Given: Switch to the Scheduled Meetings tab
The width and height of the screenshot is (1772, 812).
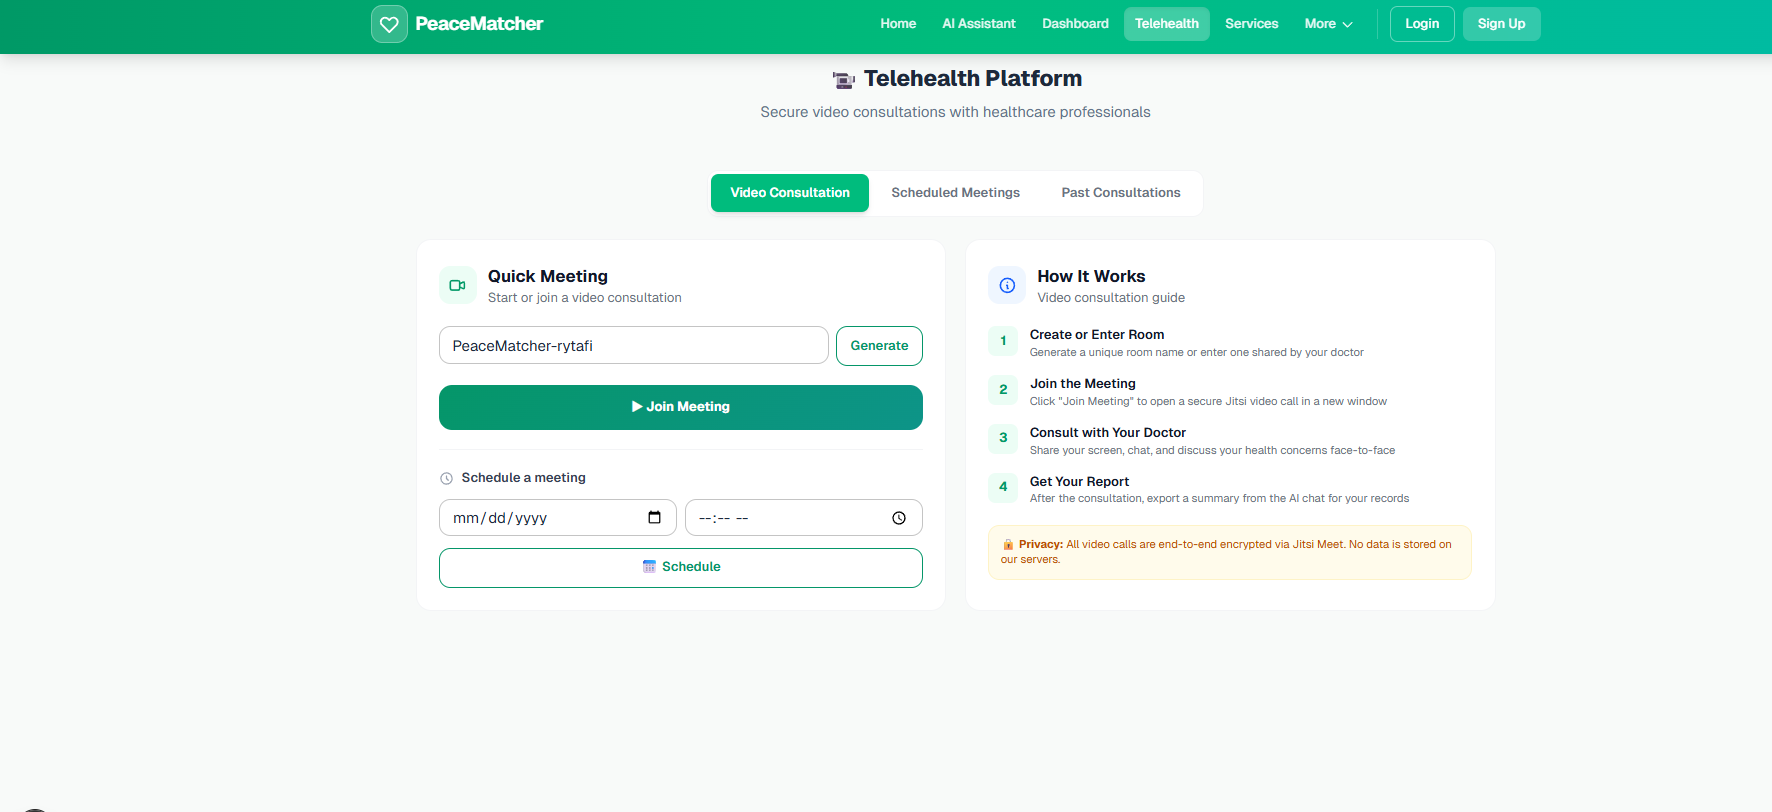Looking at the screenshot, I should pos(956,193).
